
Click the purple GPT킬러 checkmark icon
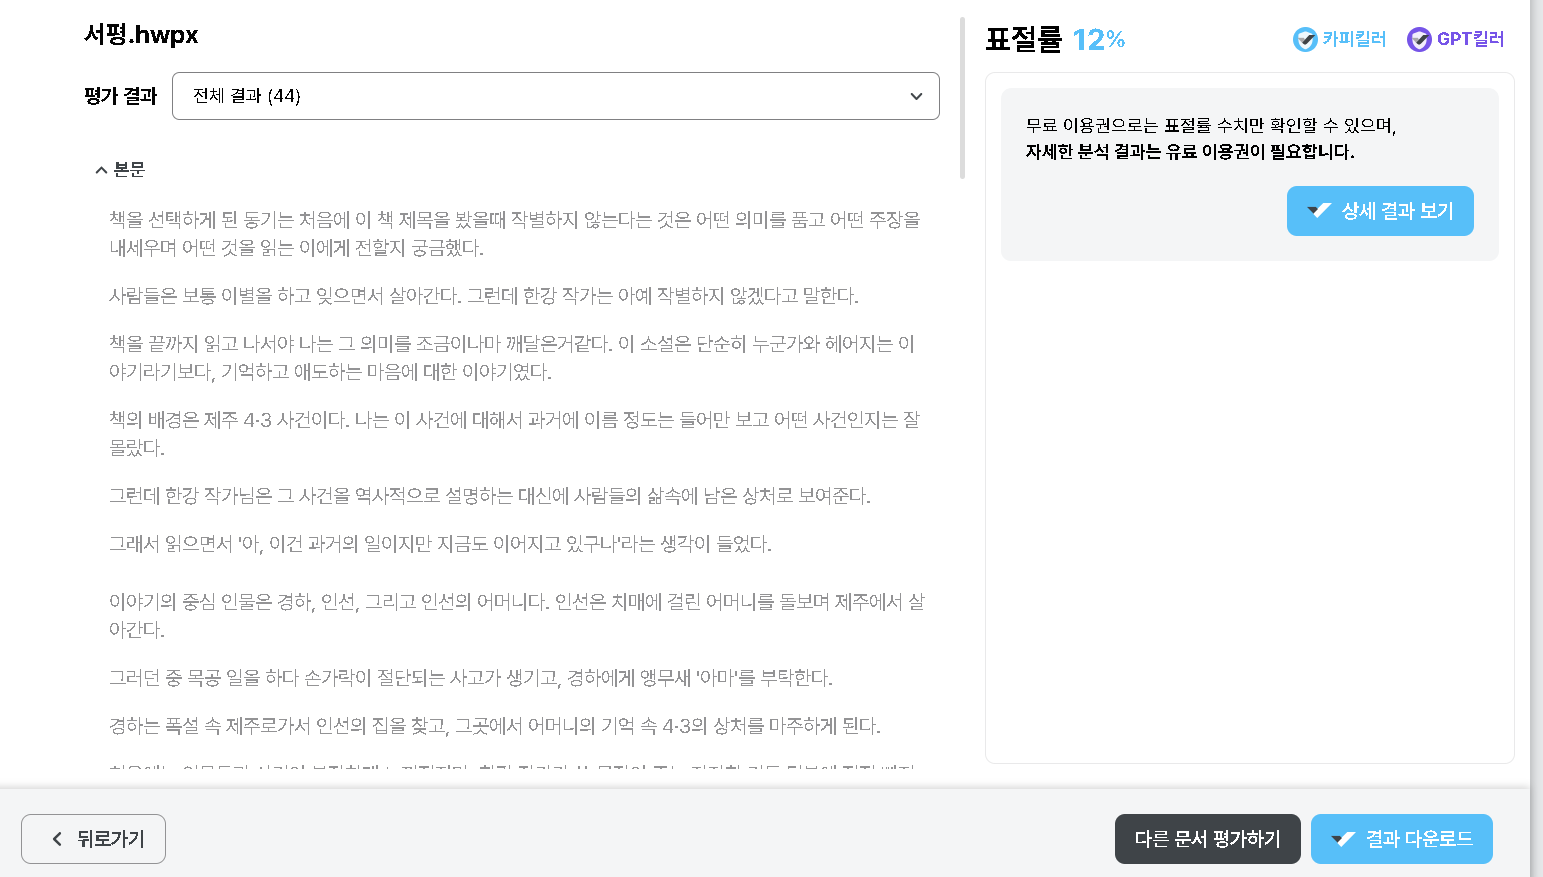point(1419,39)
